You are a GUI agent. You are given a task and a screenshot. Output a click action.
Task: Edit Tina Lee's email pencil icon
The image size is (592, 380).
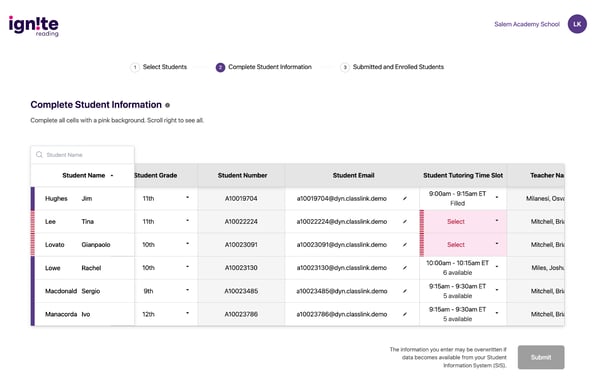405,221
